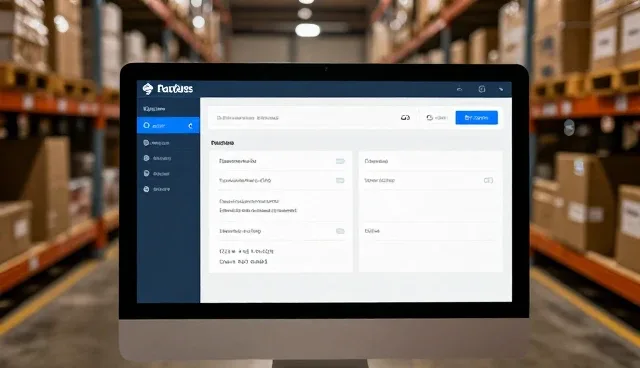Click the third sidebar item's icon
Screen dimensions: 640x368
(146, 158)
